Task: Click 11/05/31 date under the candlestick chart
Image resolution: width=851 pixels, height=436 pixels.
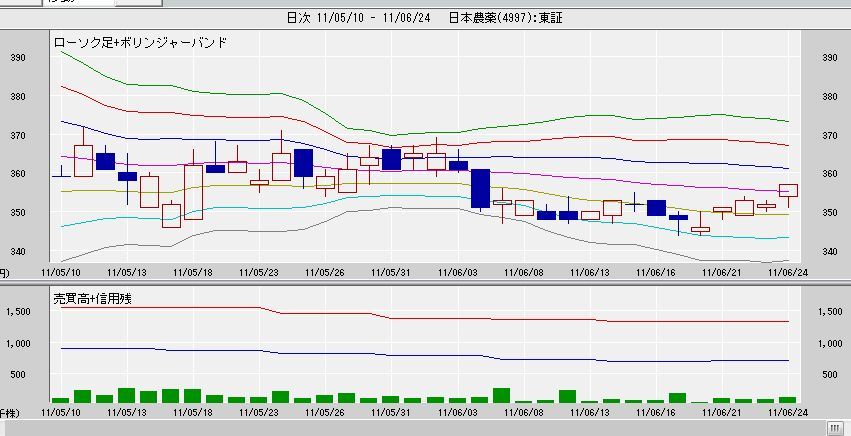Action: point(391,273)
